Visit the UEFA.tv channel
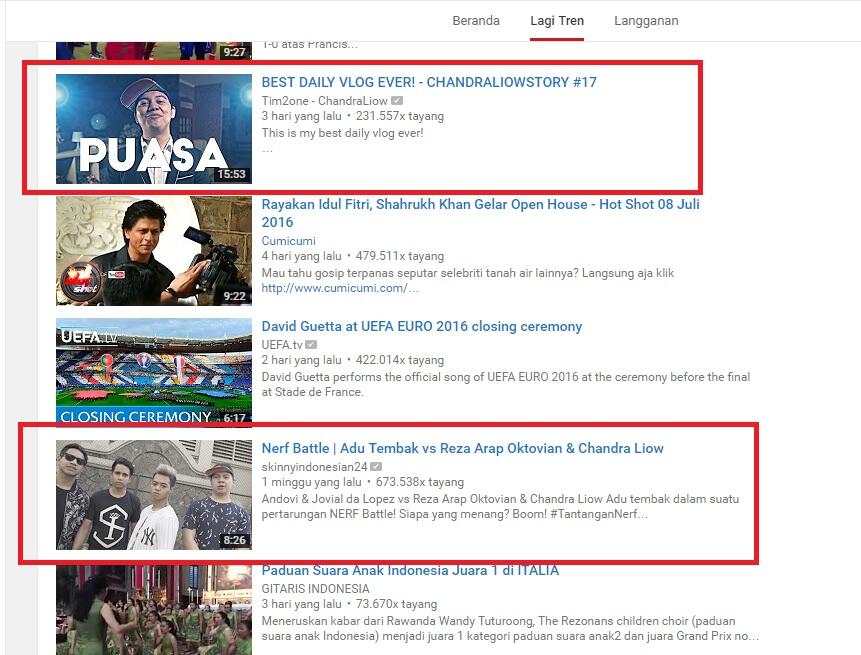The height and width of the screenshot is (655, 861). point(282,345)
